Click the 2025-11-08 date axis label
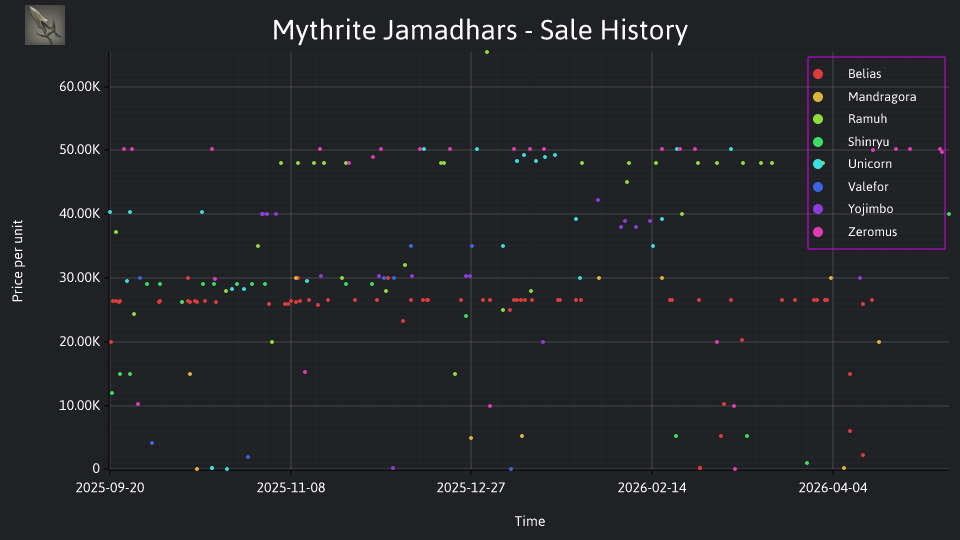The image size is (960, 540). 291,488
